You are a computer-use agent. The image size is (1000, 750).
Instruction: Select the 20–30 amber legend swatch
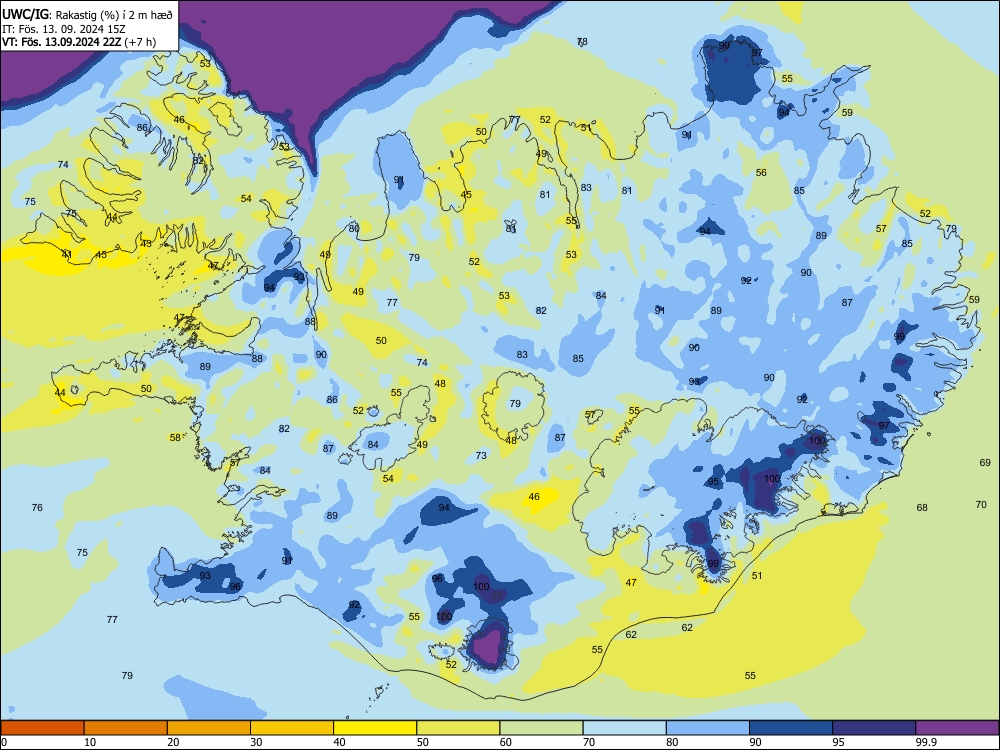click(x=209, y=728)
